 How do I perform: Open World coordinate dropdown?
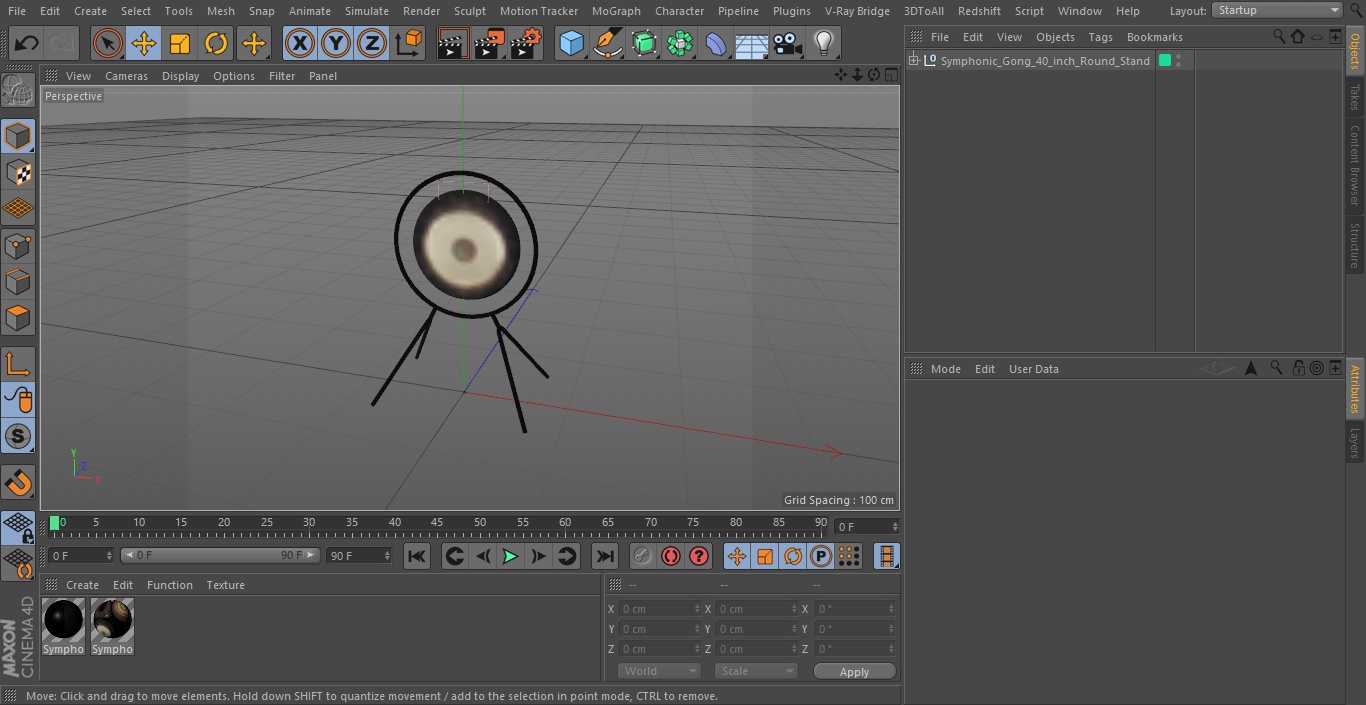[659, 671]
